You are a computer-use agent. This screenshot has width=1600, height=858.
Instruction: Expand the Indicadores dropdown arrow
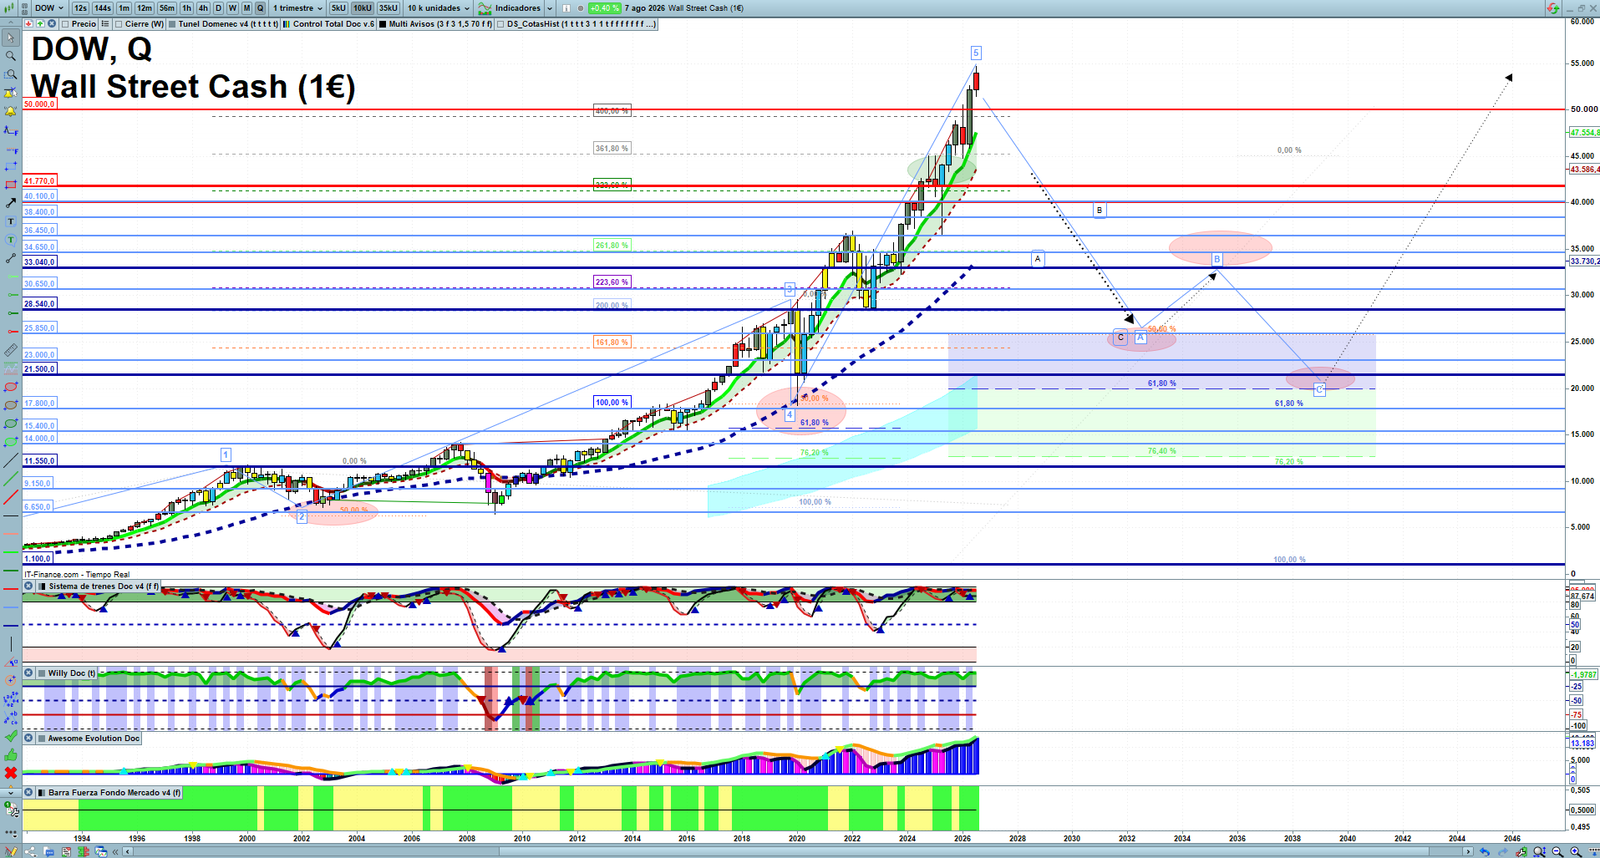pos(549,8)
